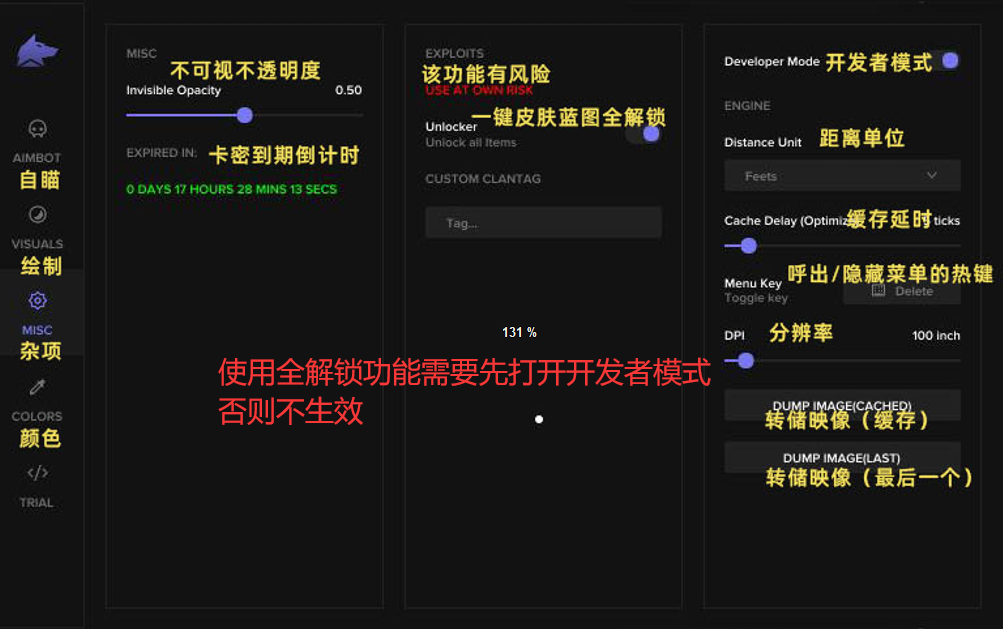Expand the chevron arrow in Distance Unit box

coord(932,176)
